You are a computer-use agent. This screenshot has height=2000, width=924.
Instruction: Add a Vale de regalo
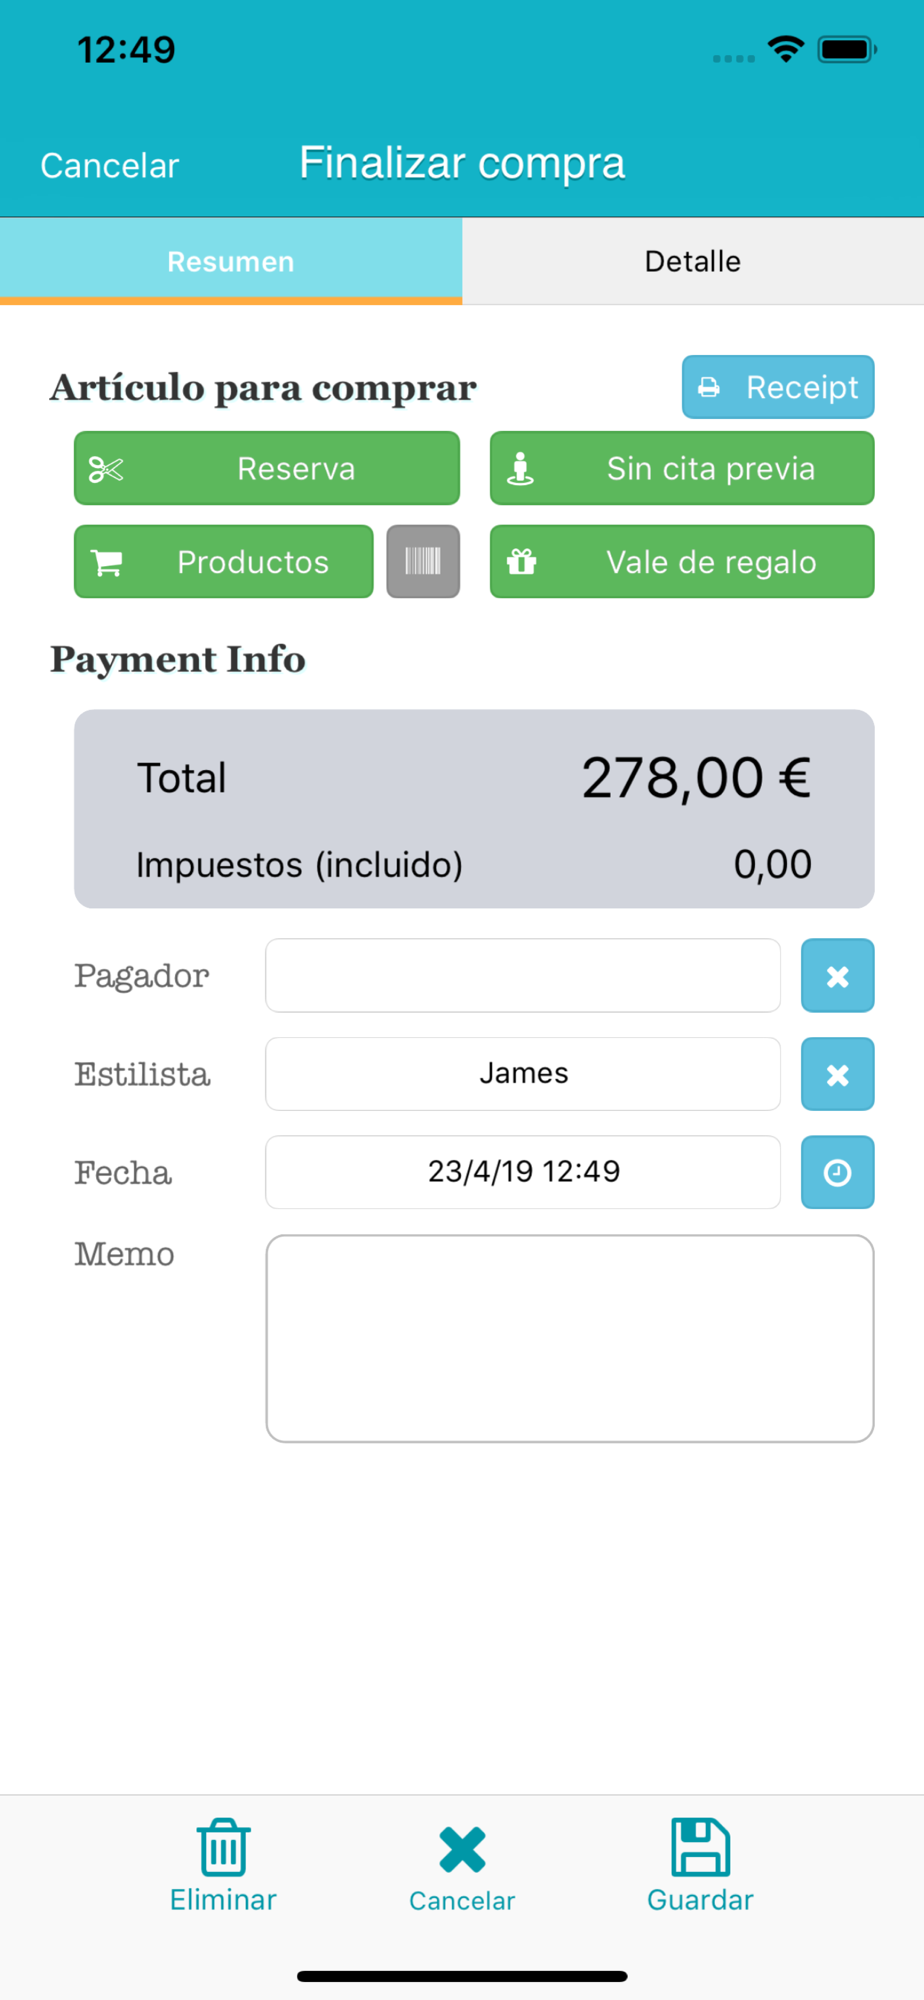pos(682,561)
